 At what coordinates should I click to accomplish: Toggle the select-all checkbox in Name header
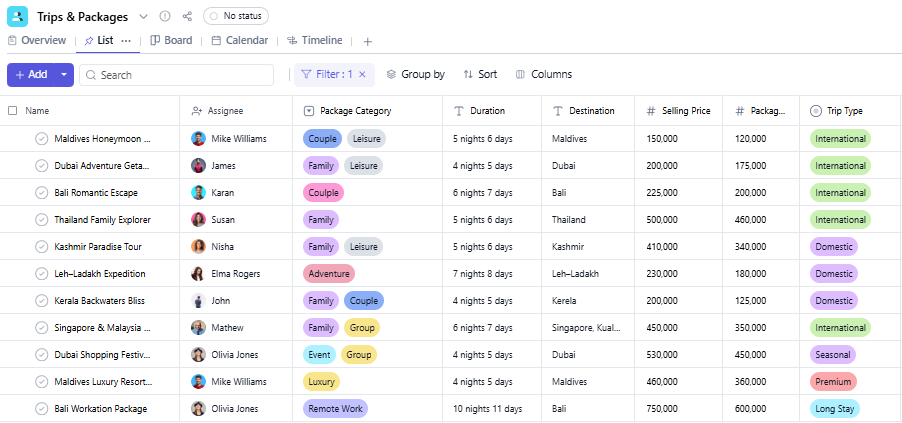(12, 111)
